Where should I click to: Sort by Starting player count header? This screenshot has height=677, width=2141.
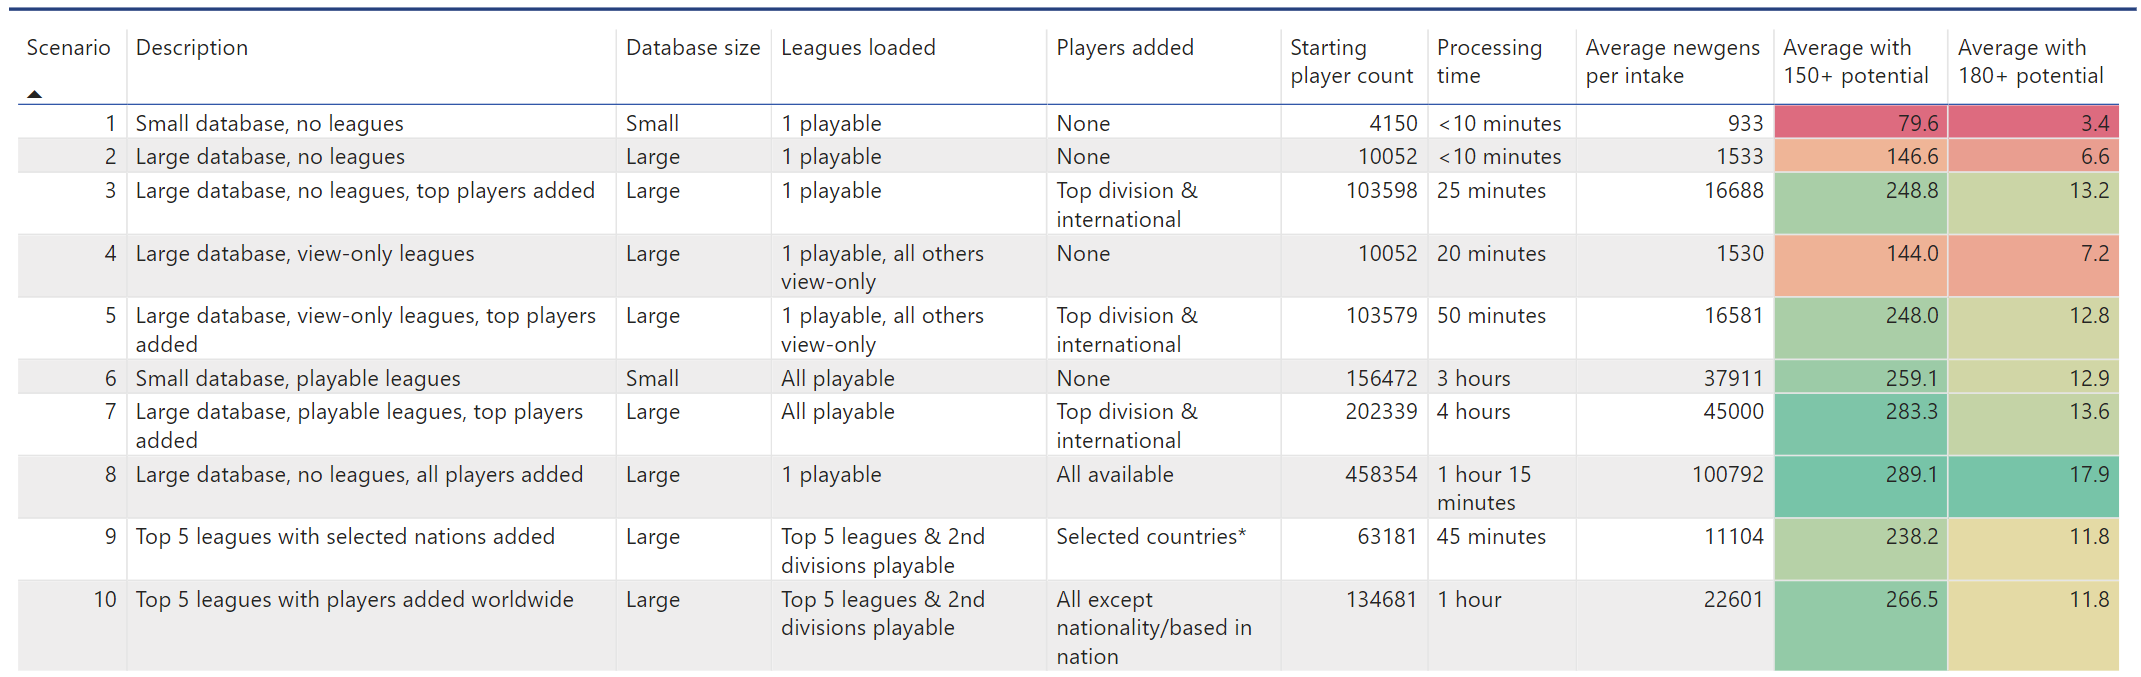pyautogui.click(x=1351, y=62)
